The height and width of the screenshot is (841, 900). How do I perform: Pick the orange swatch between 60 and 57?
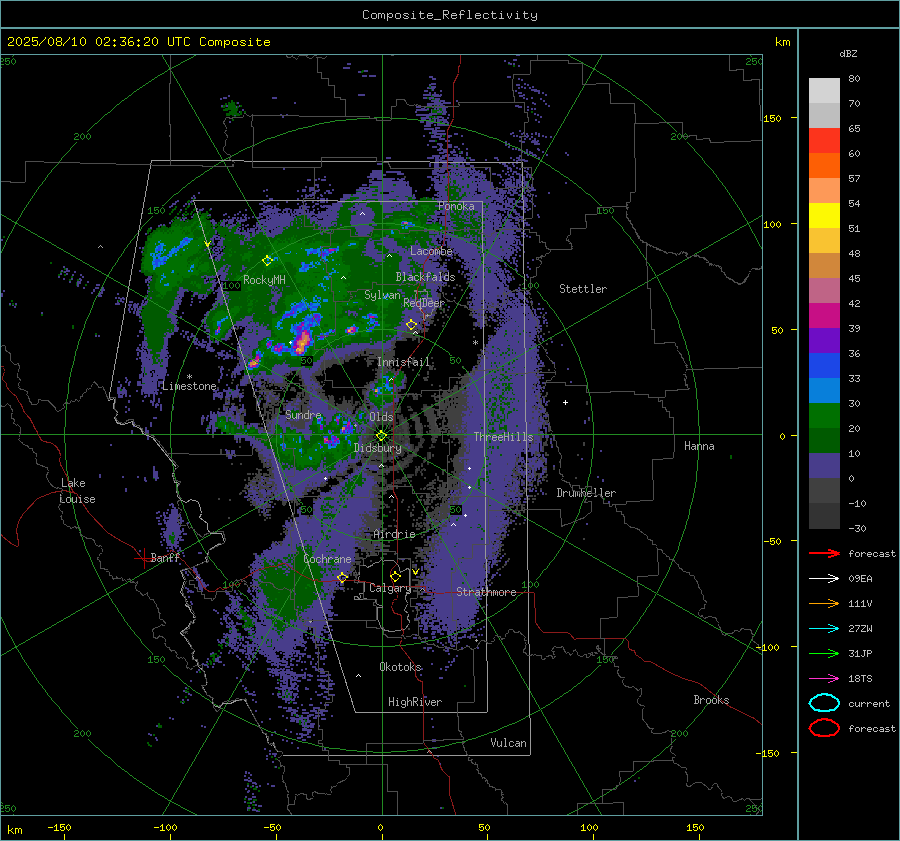pos(824,165)
